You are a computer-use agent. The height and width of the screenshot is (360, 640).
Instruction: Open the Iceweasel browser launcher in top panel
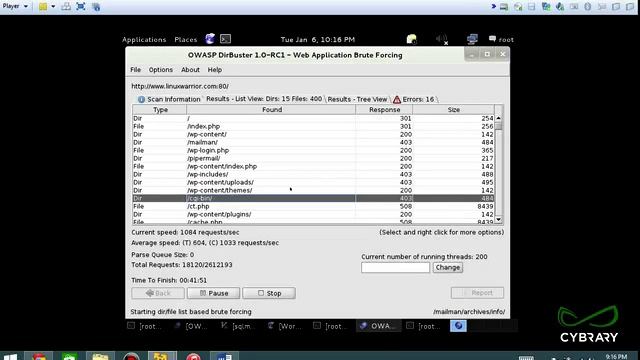click(x=210, y=39)
